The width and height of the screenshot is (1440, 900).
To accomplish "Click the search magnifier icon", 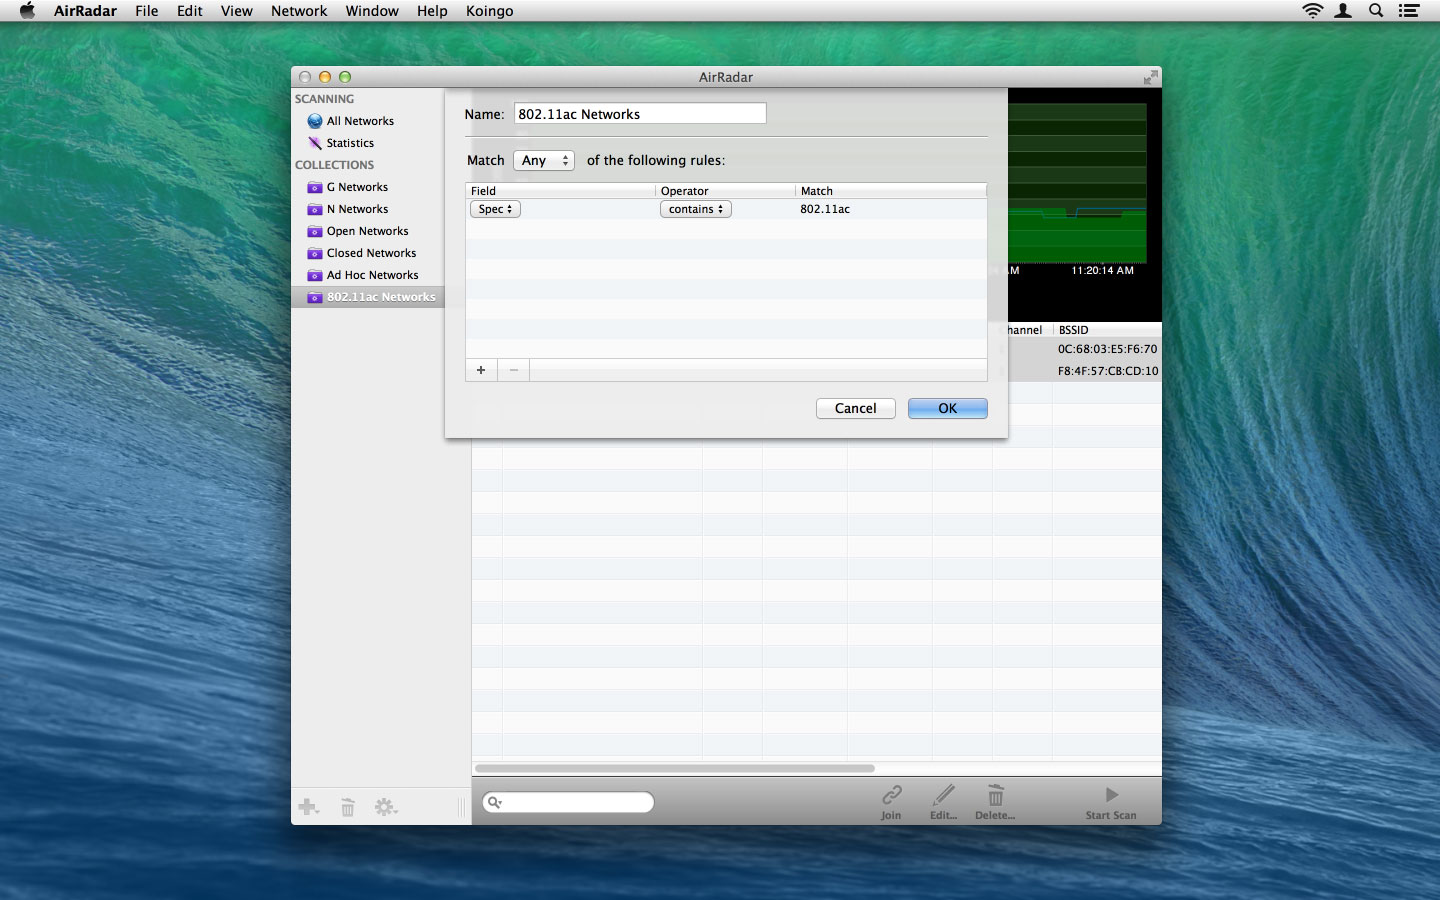I will (x=494, y=802).
